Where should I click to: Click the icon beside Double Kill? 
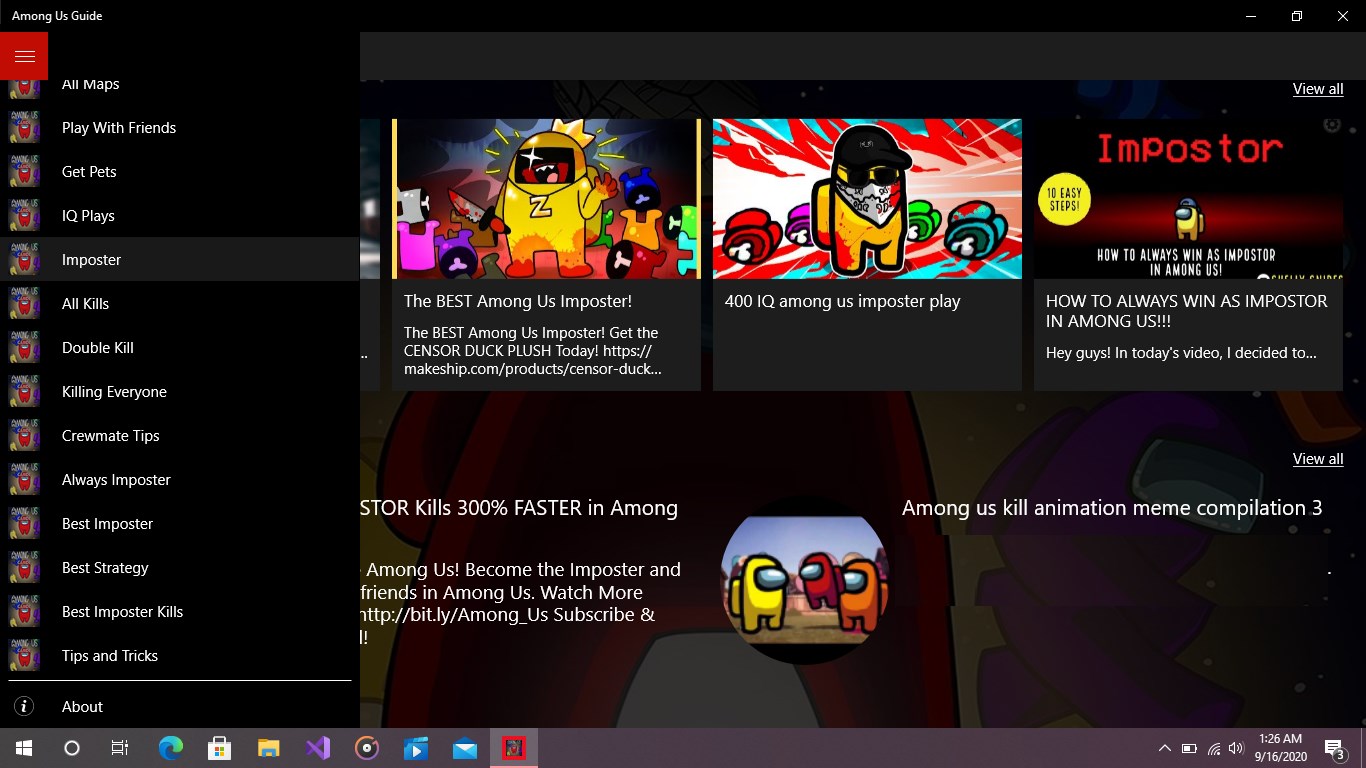tap(24, 348)
